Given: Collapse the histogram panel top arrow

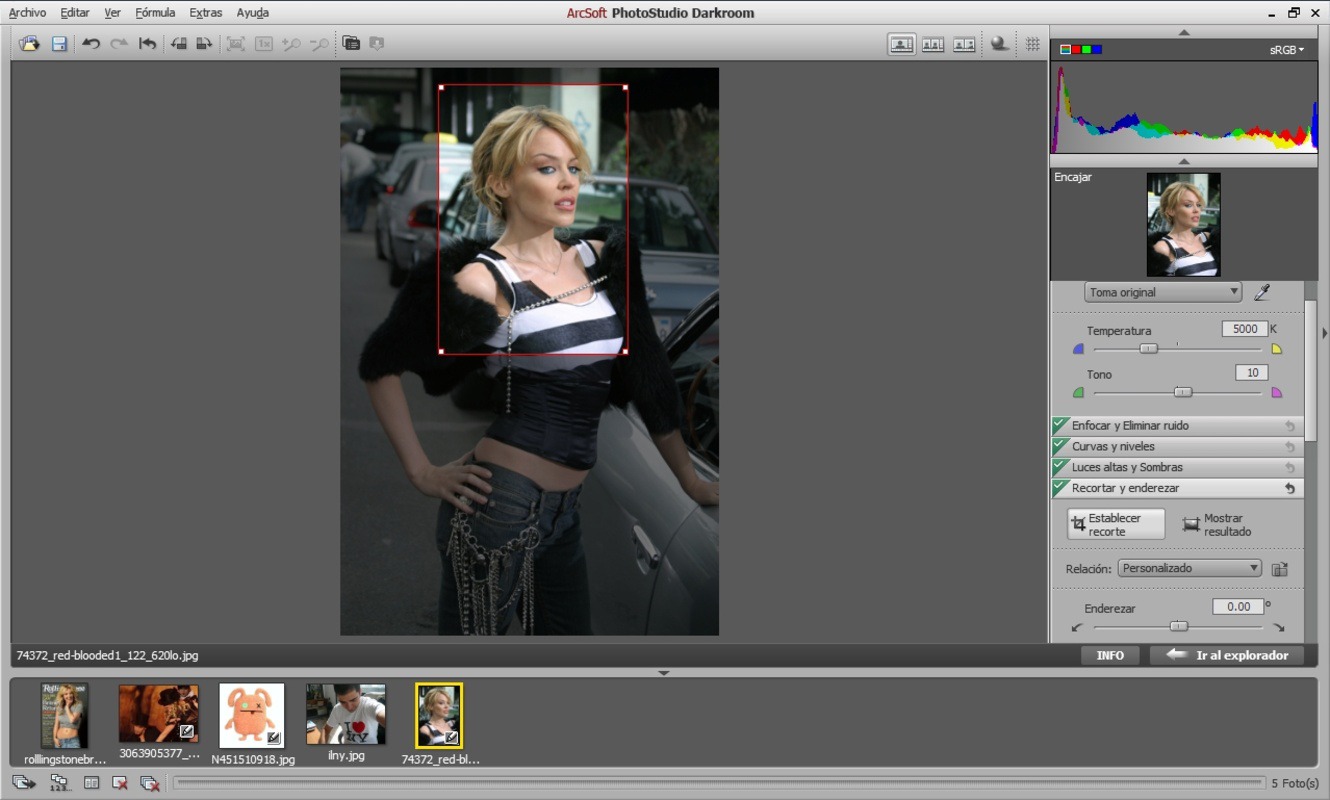Looking at the screenshot, I should pos(1184,33).
